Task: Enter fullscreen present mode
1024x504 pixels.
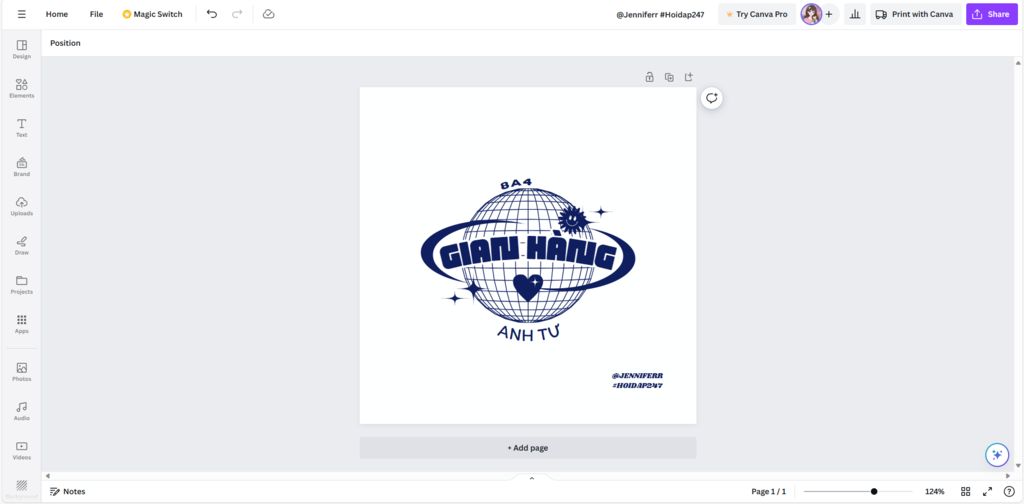Action: (x=987, y=492)
